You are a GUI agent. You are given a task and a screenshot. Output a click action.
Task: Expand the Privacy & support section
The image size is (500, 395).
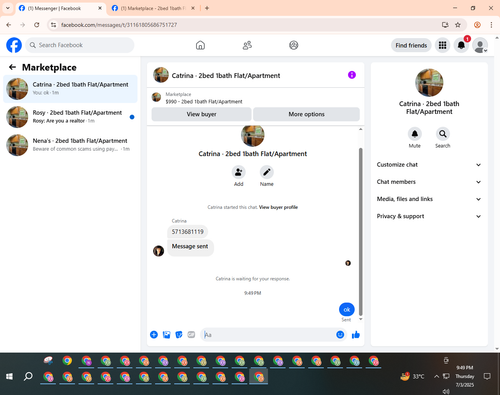point(429,216)
